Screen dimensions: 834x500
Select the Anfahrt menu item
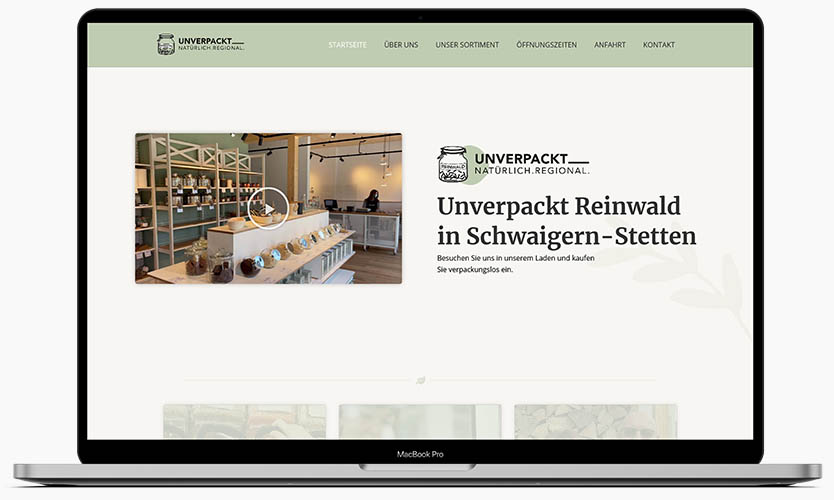610,45
